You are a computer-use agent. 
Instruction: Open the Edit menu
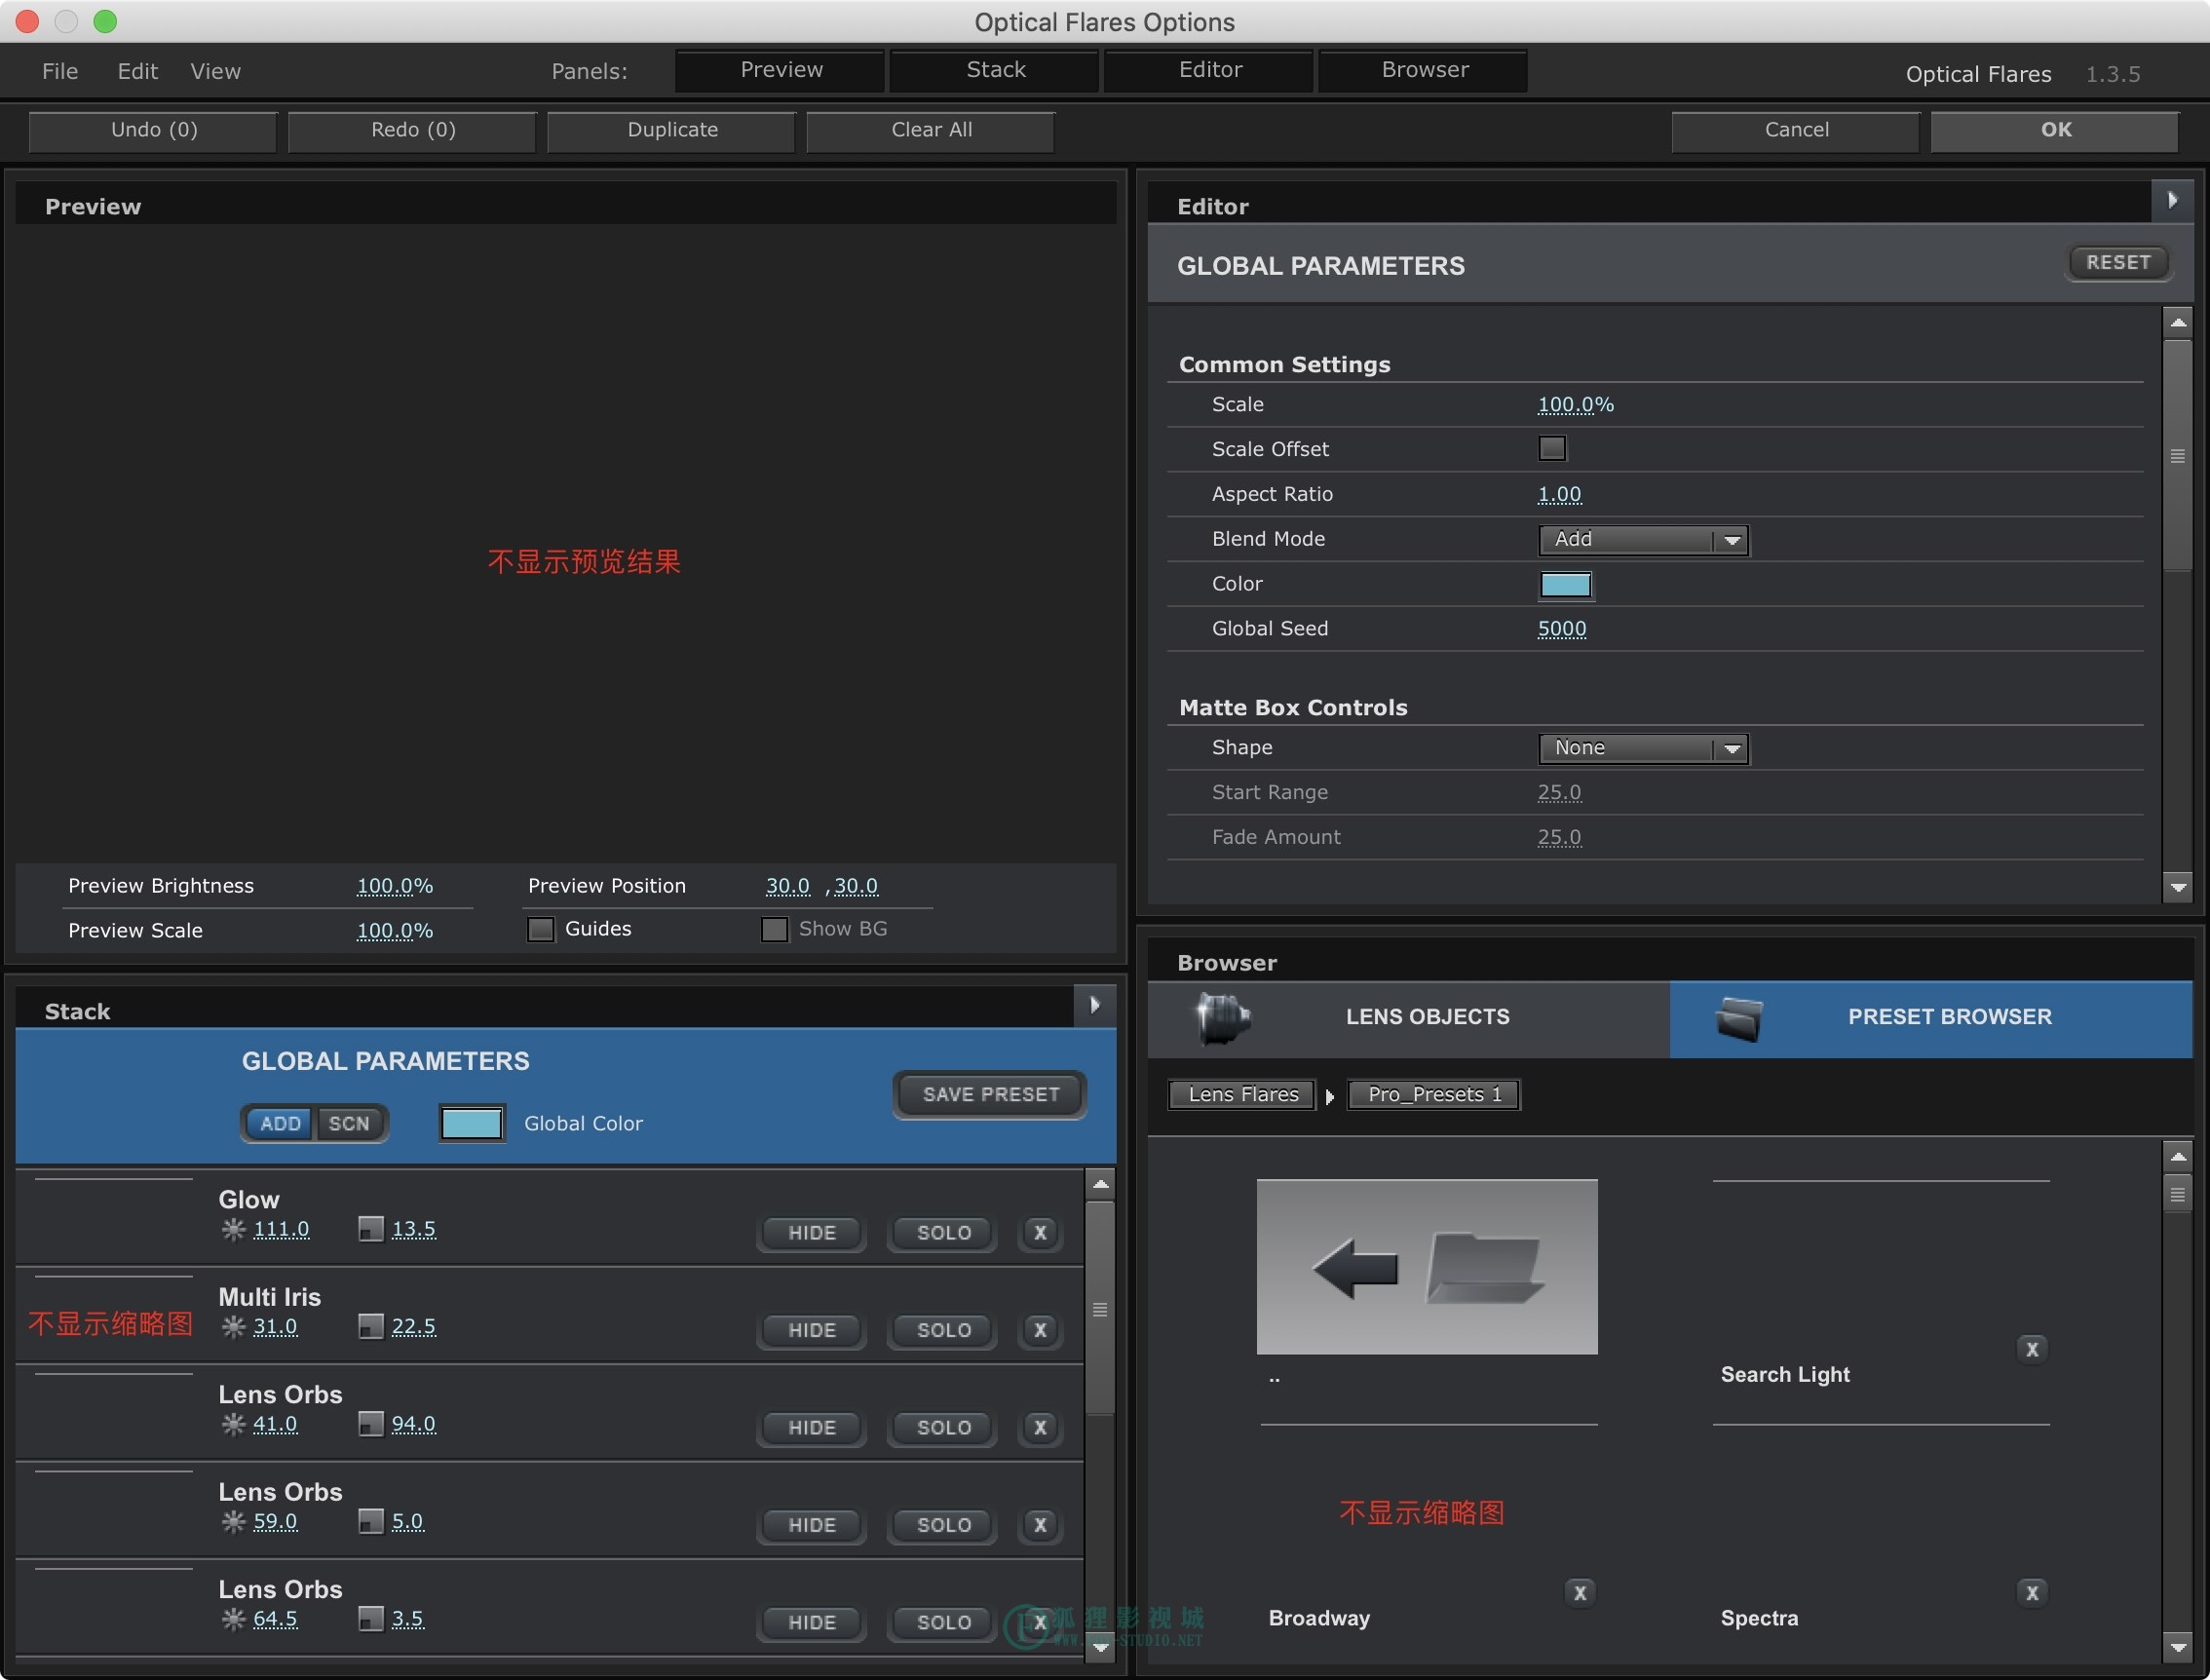[x=138, y=71]
